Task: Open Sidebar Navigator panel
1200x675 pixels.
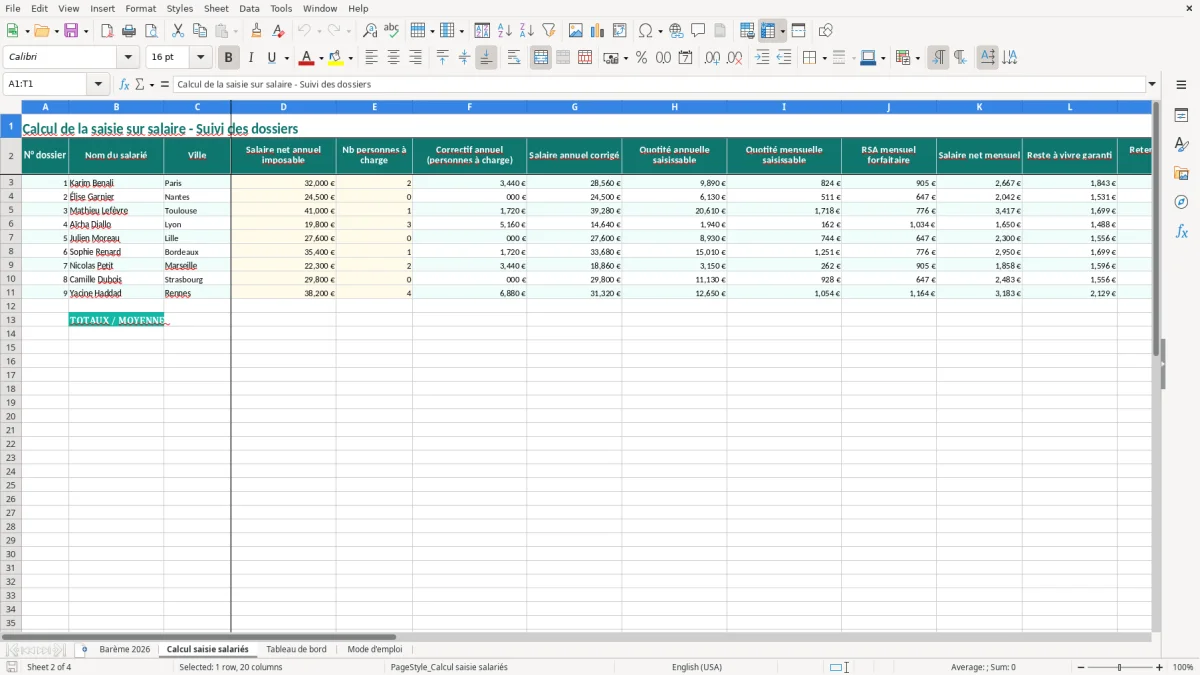Action: click(x=1182, y=203)
